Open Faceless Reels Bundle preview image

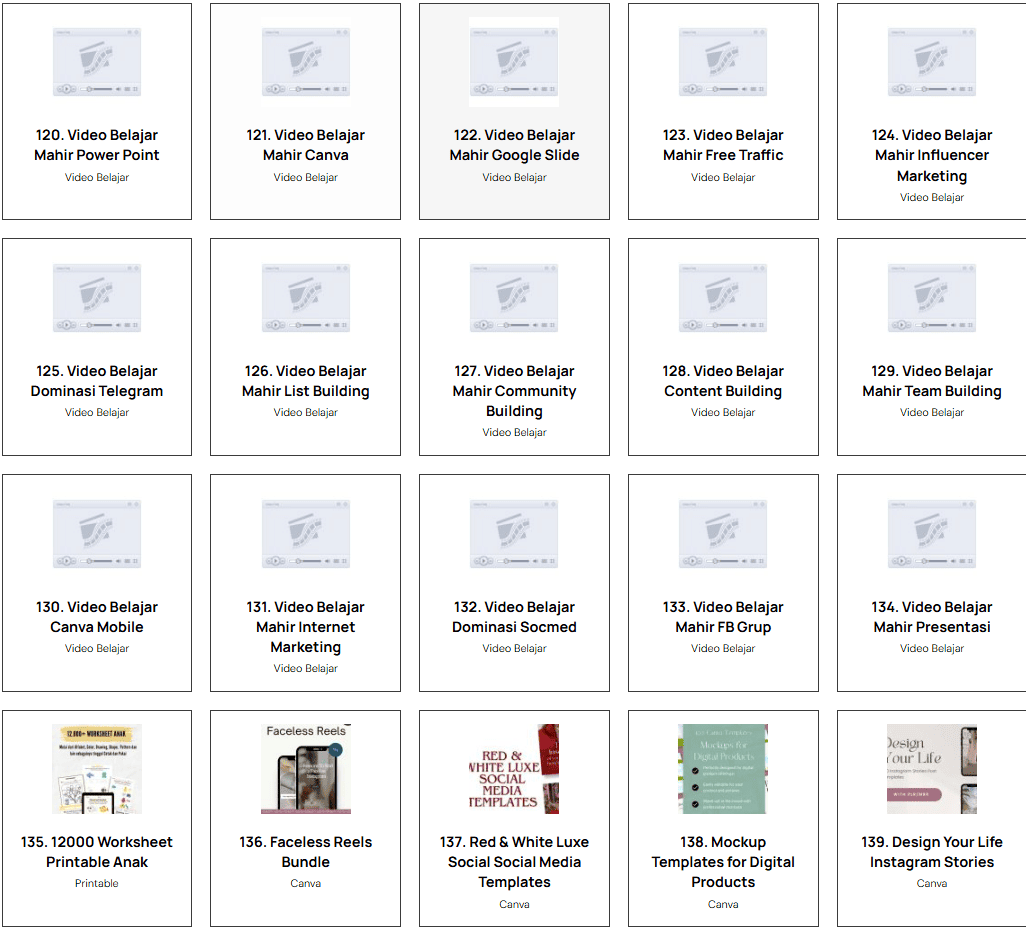(x=306, y=769)
